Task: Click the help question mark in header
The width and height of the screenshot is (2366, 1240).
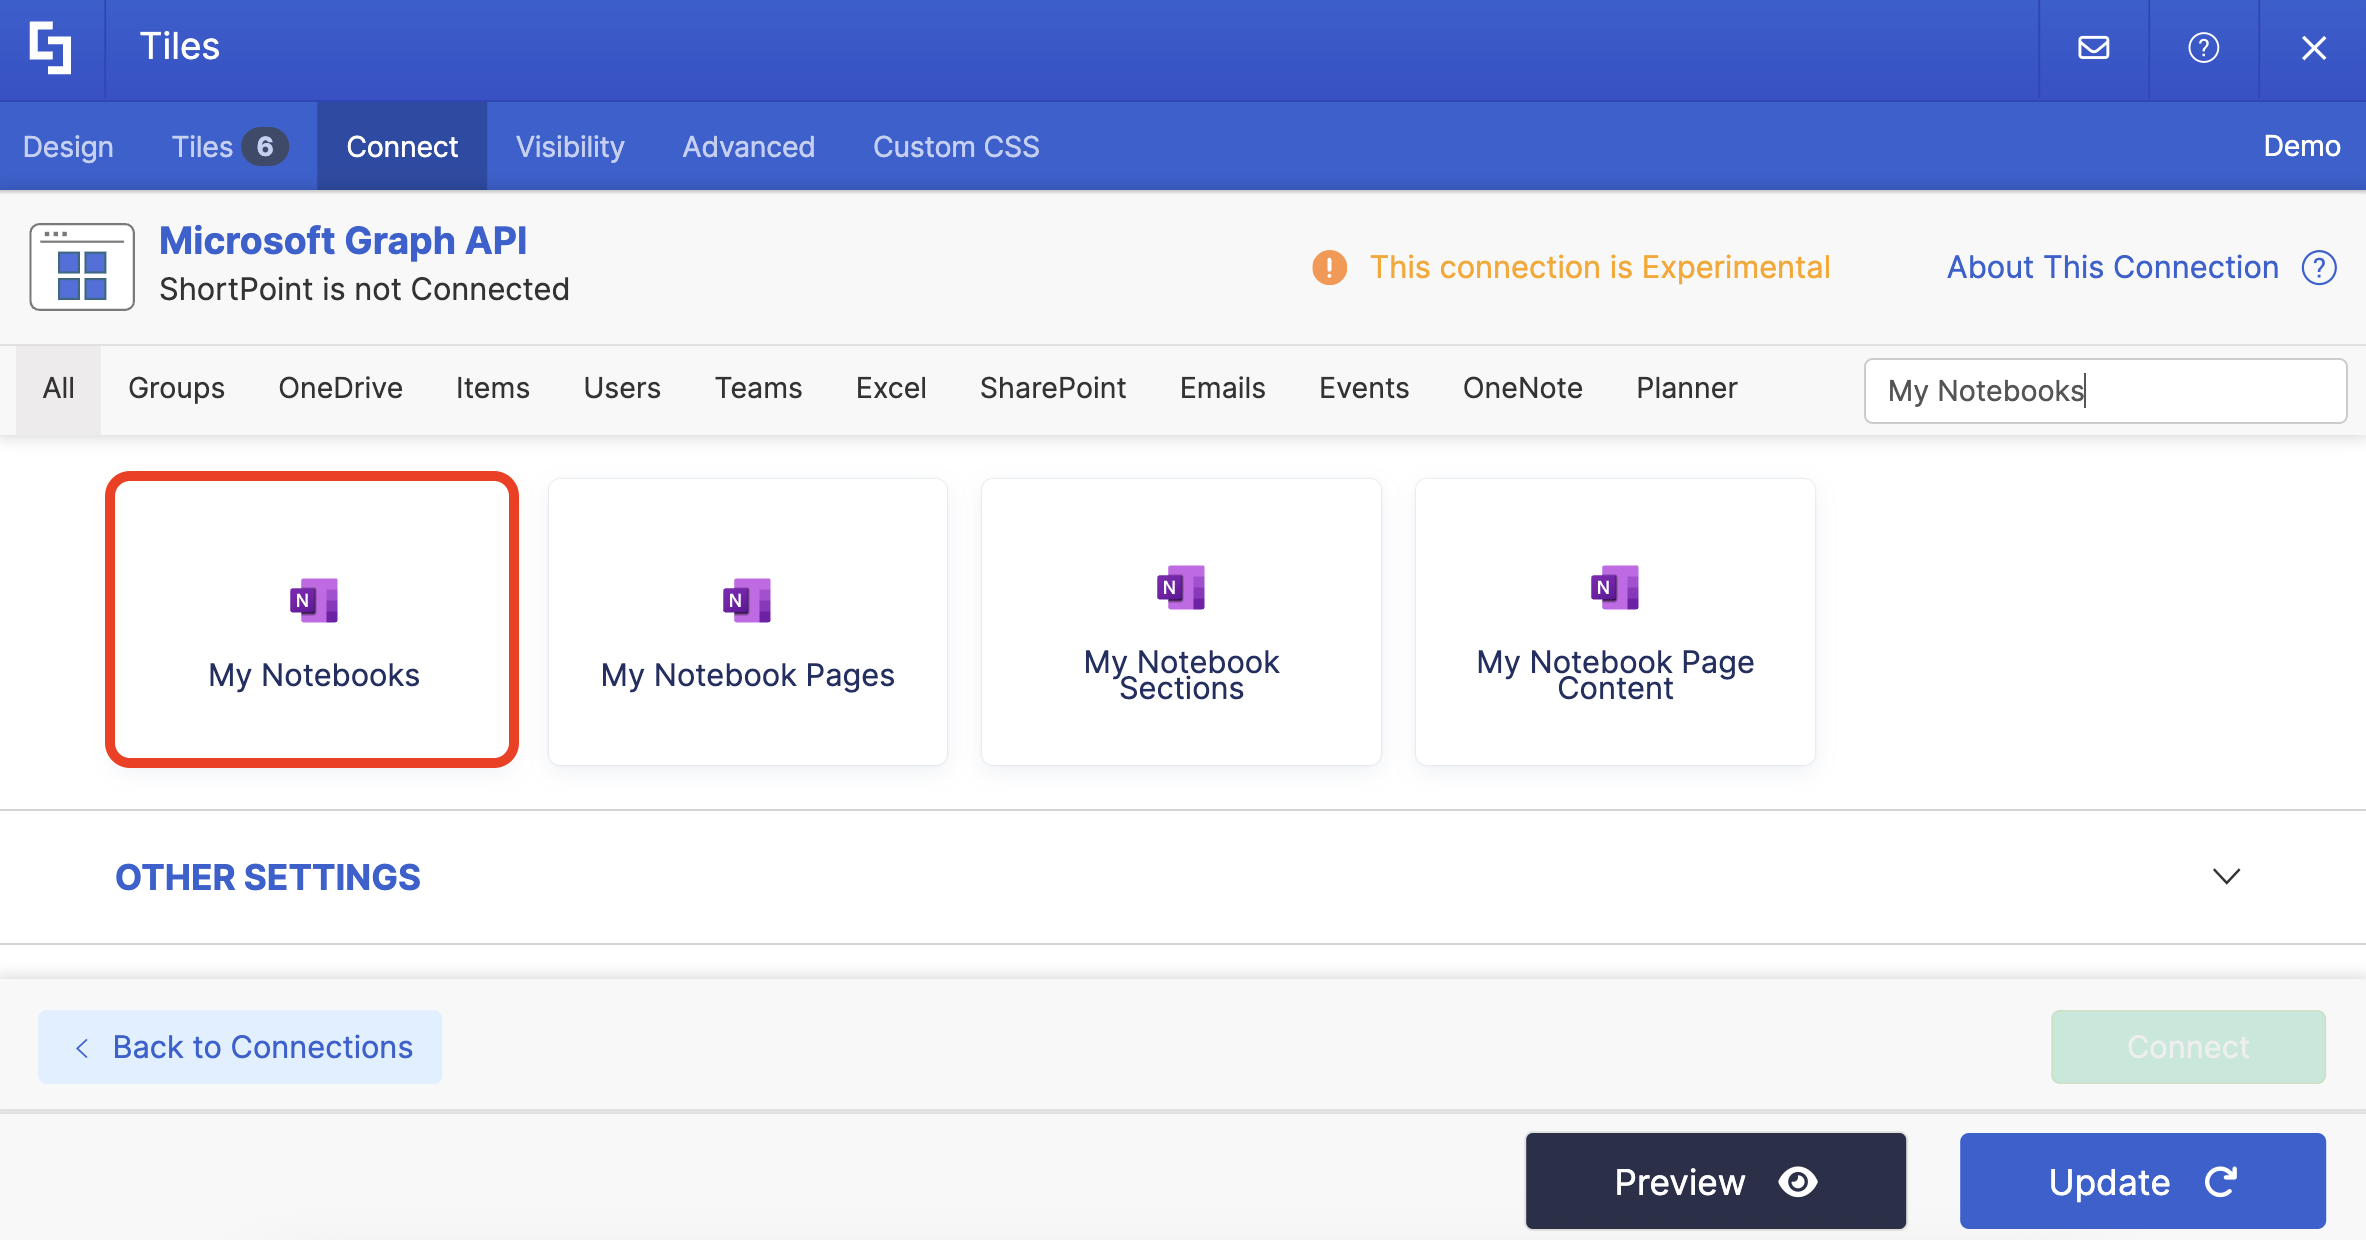Action: 2203,48
